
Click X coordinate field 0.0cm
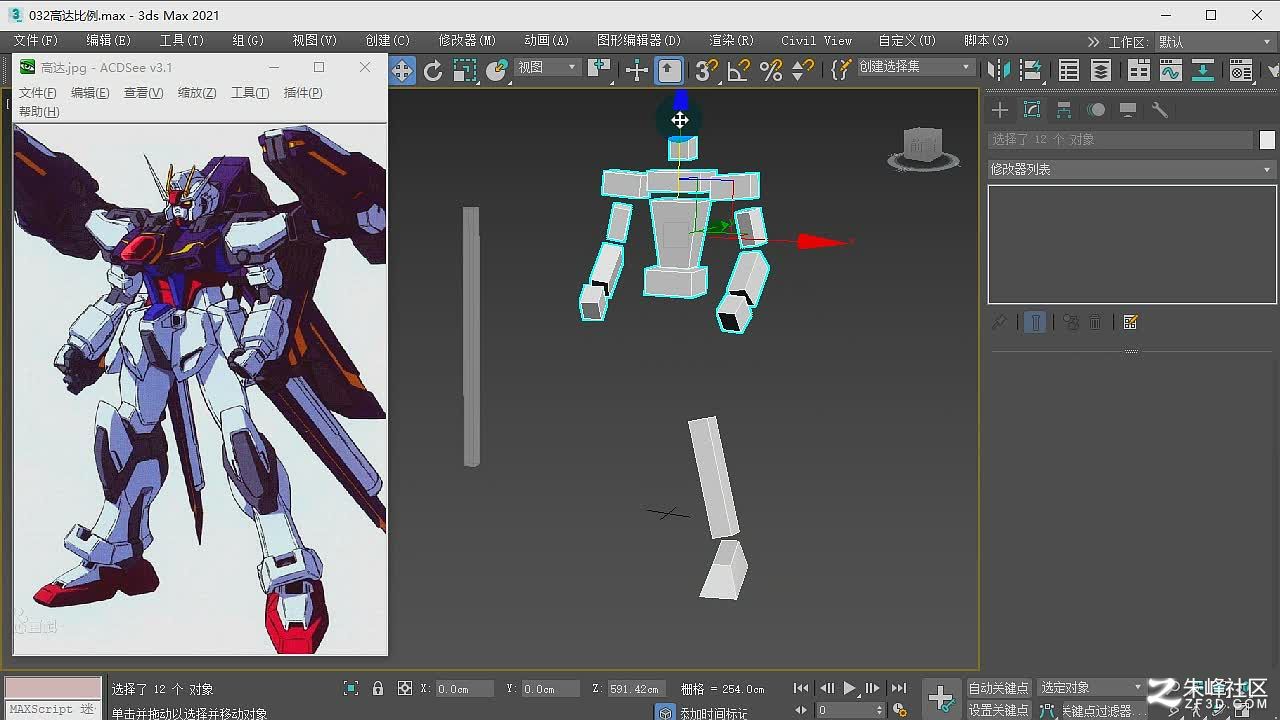point(465,689)
